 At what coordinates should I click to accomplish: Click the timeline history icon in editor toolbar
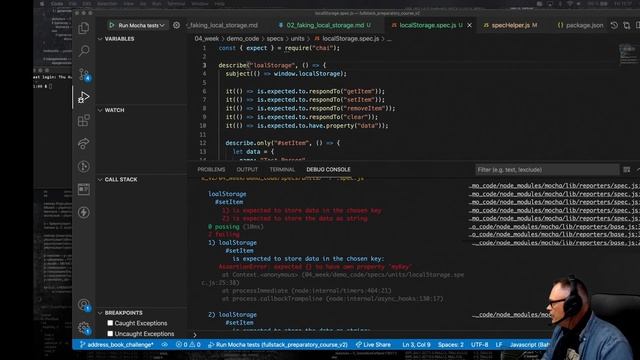point(614,25)
